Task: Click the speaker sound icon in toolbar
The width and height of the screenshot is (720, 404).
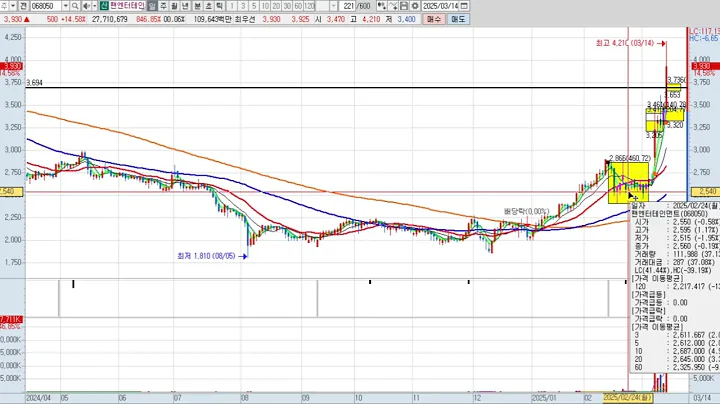Action: pos(86,6)
